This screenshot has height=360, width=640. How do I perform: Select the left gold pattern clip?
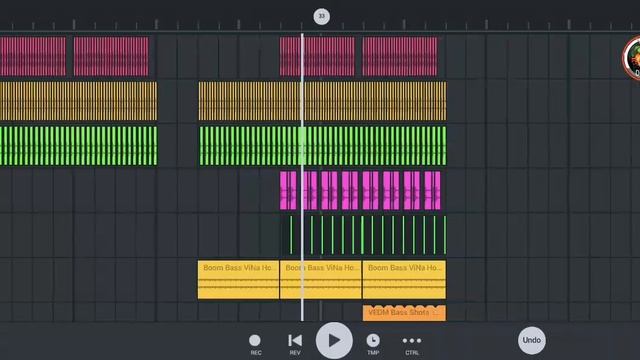click(78, 101)
